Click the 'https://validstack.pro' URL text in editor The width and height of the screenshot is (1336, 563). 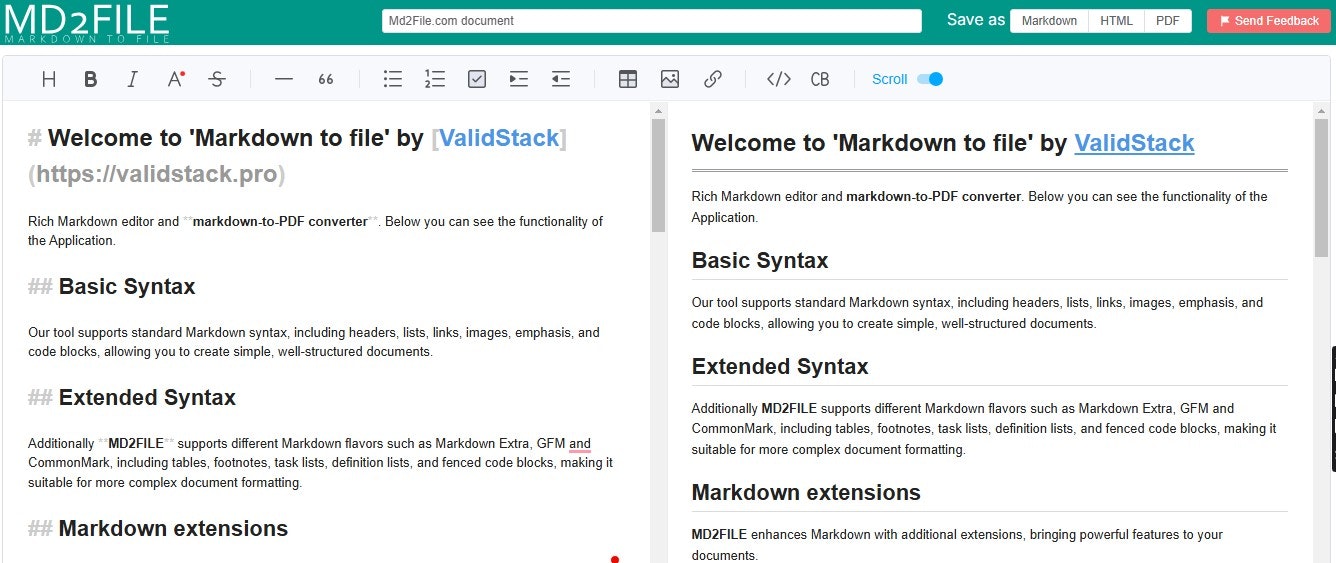click(157, 174)
